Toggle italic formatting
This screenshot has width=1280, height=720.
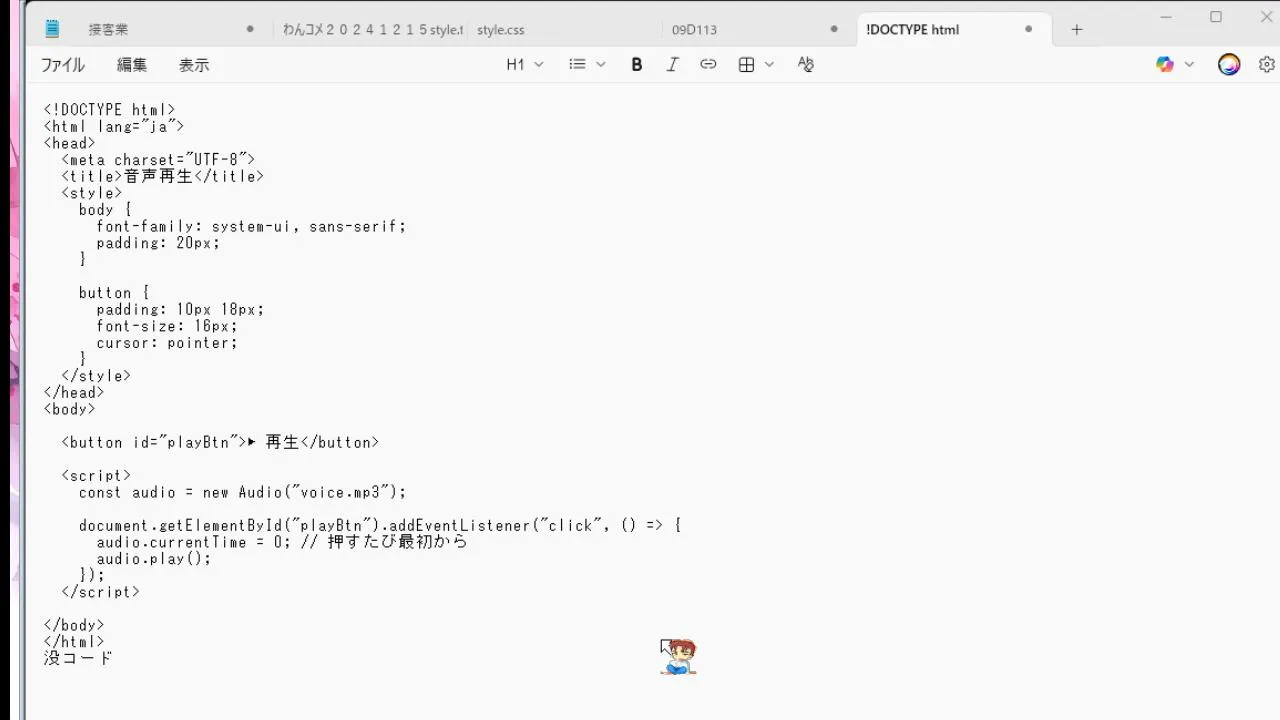(672, 64)
